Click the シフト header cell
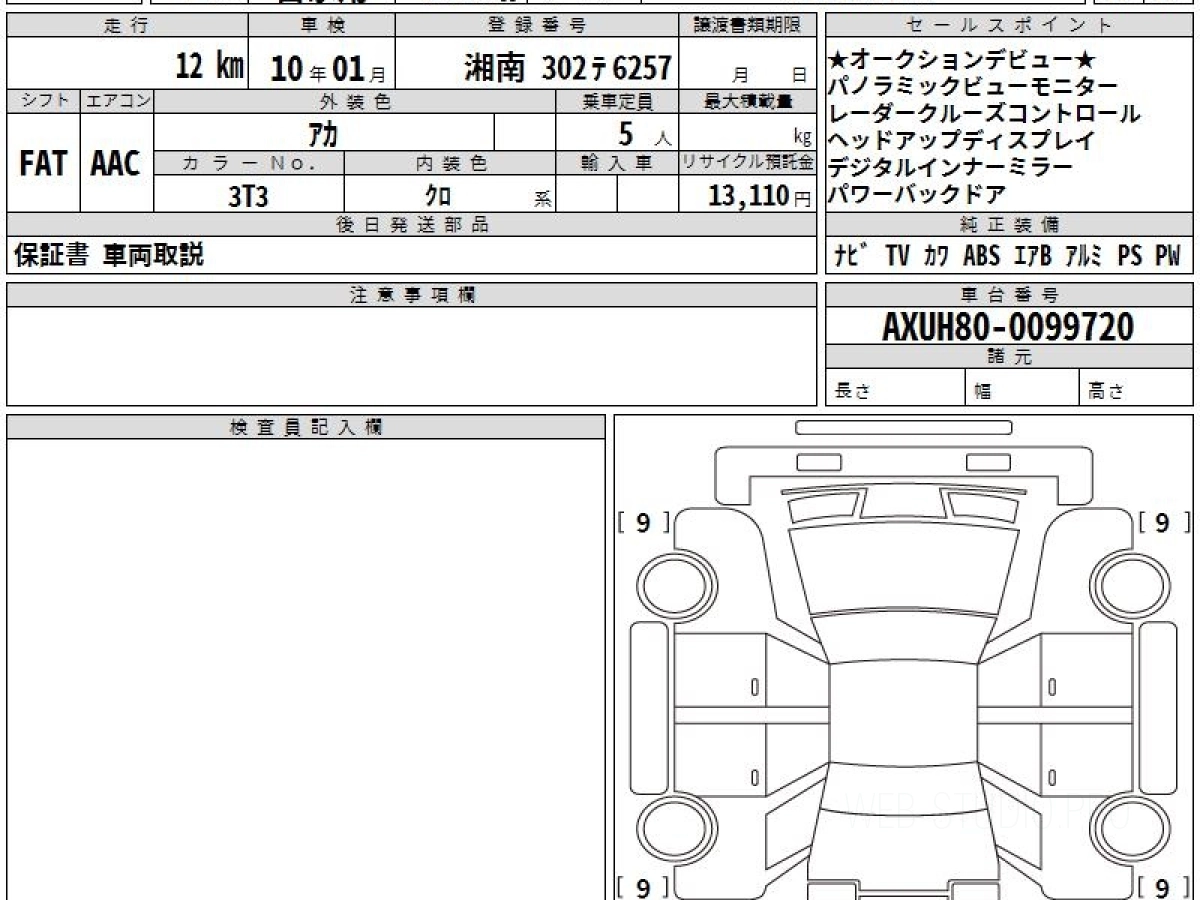 [43, 101]
